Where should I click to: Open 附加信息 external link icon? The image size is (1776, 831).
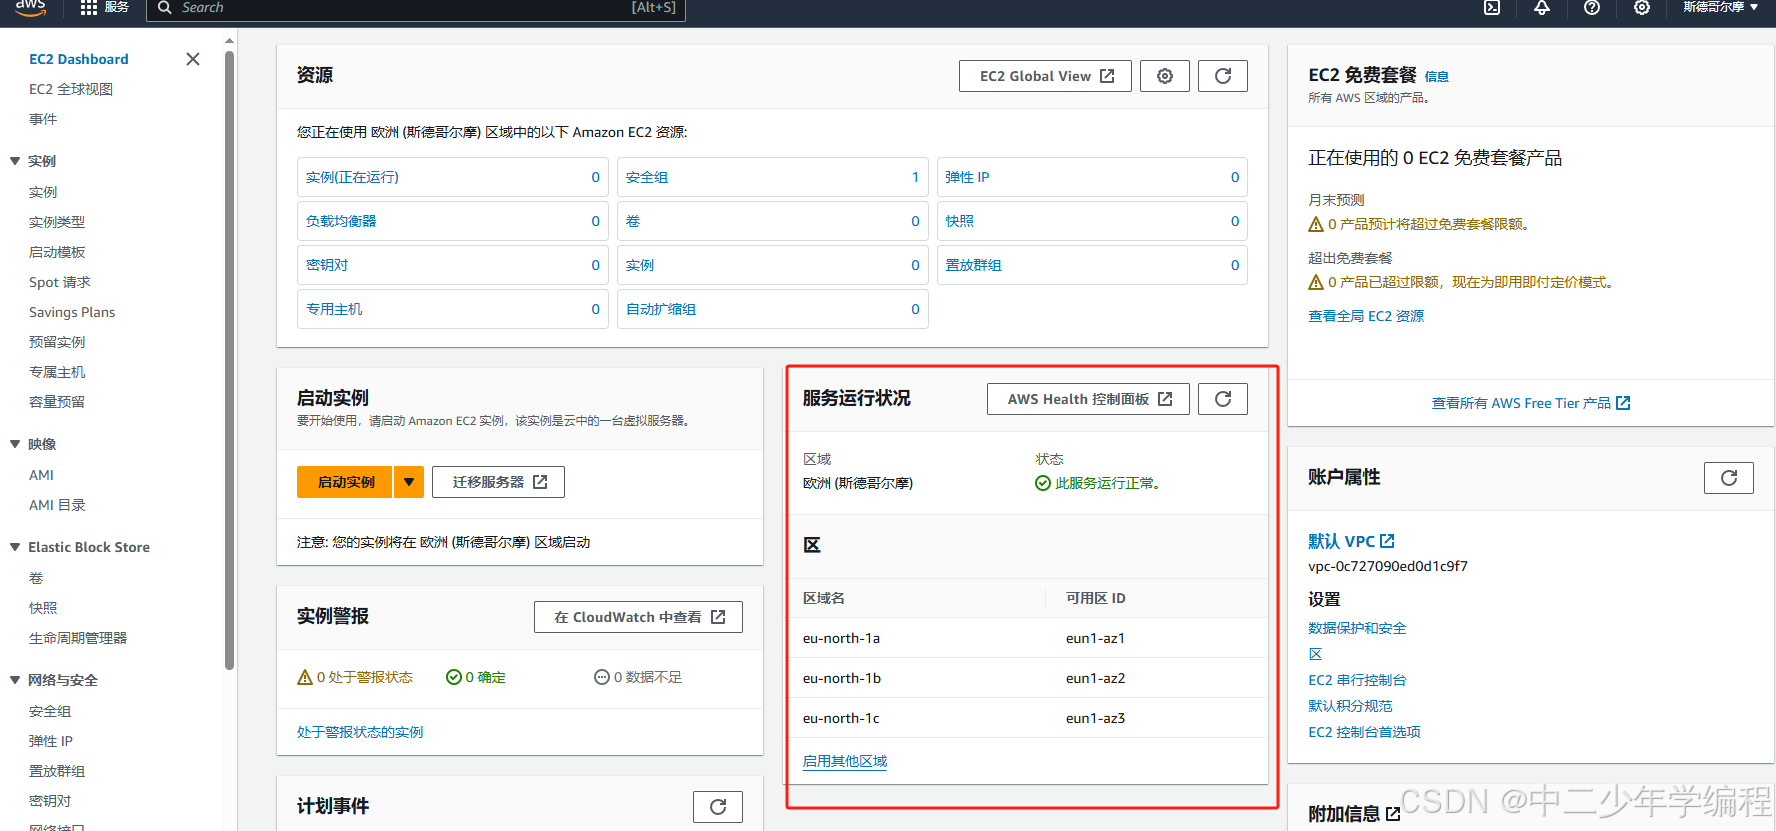[x=1393, y=814]
